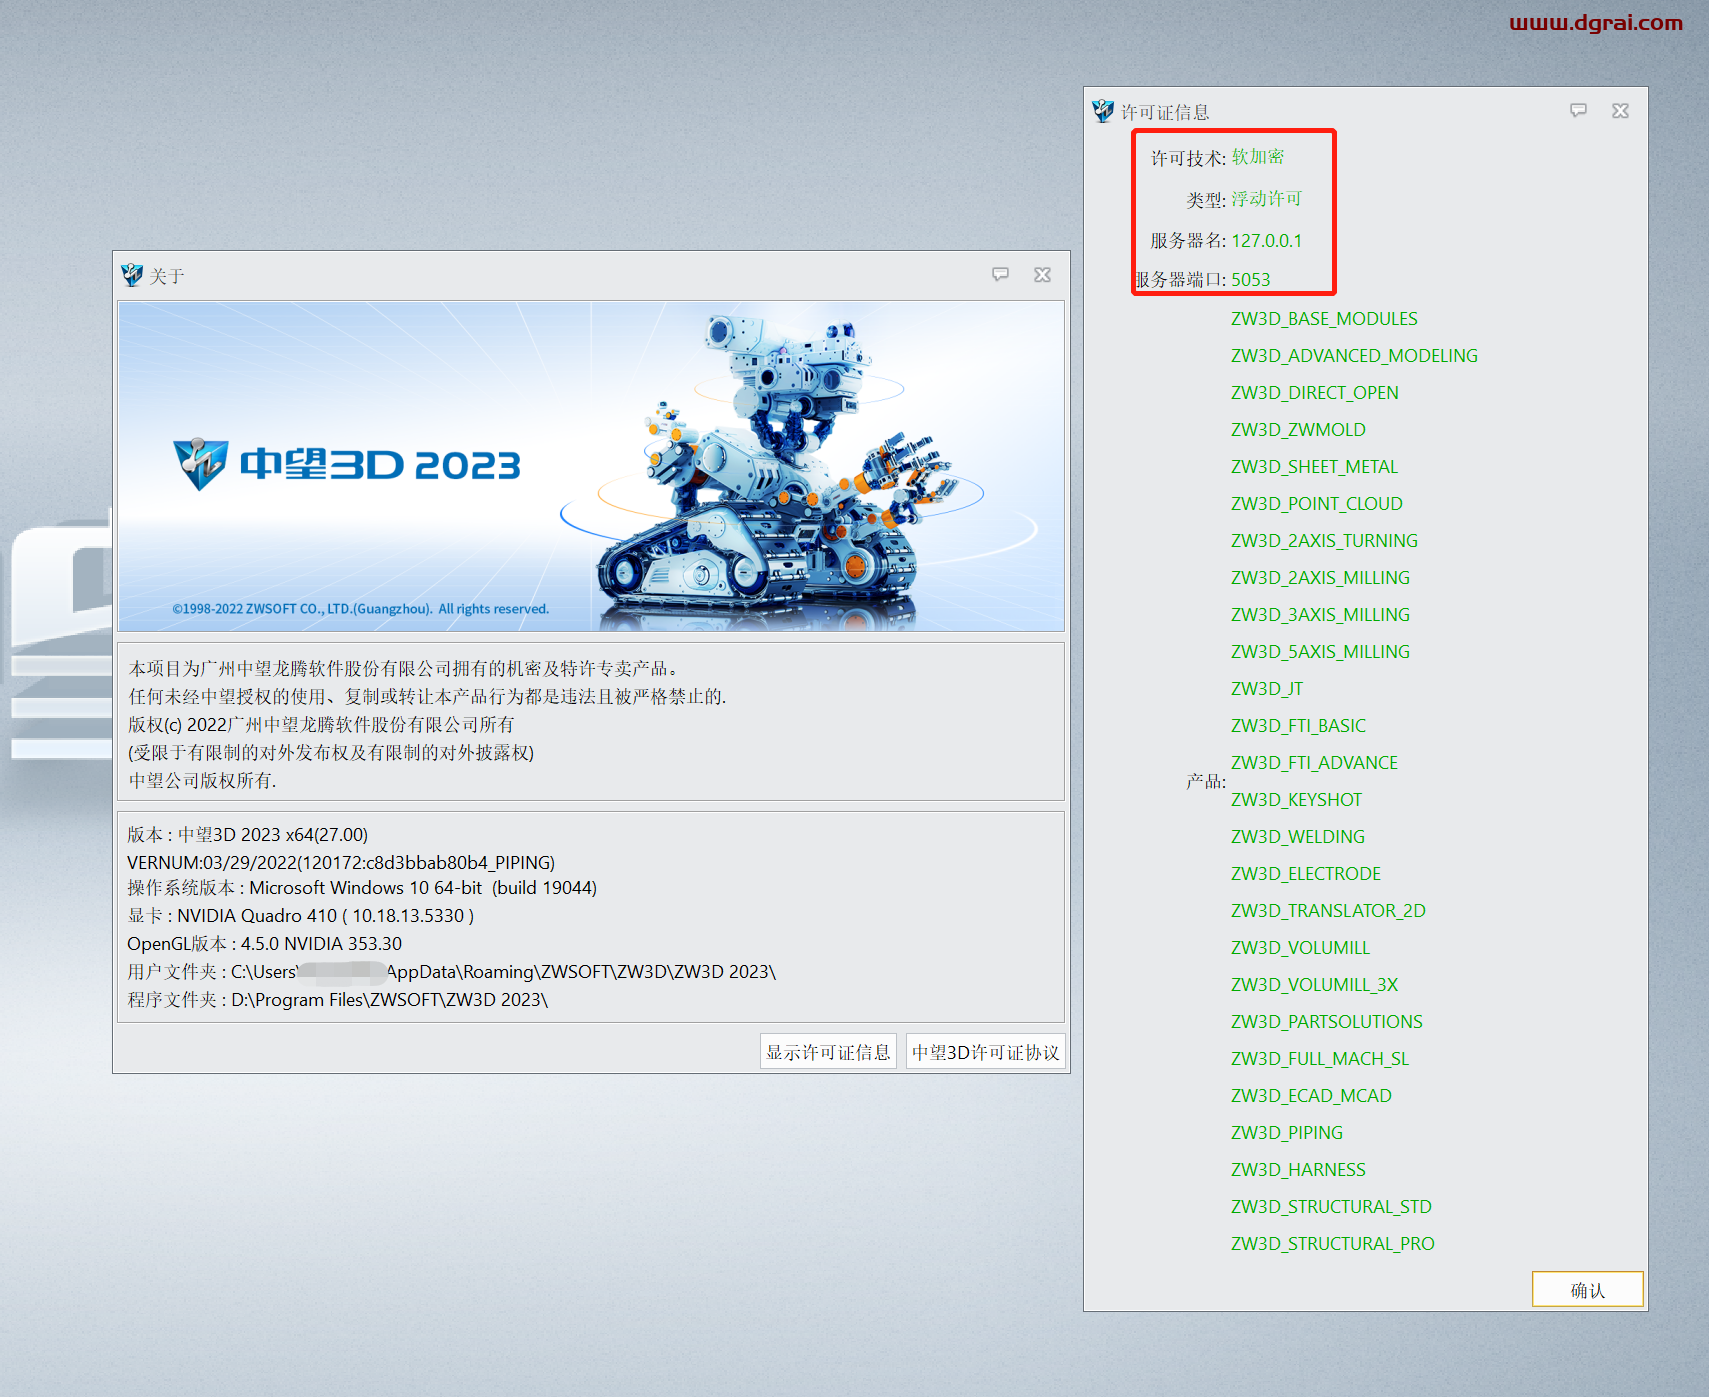Select ZW3D_STRUCTURAL_PRO product entry

tap(1332, 1244)
